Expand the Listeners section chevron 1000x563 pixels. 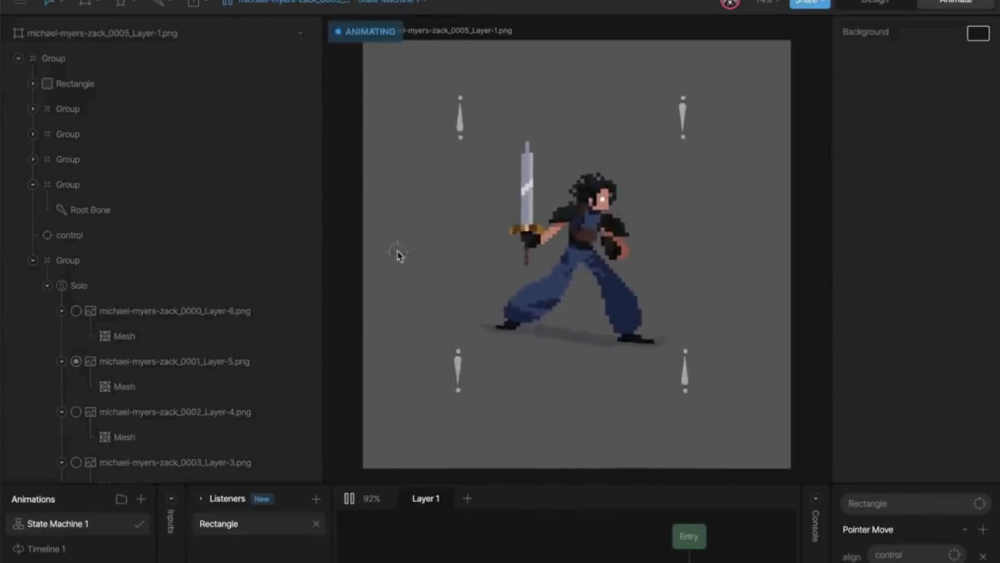(x=200, y=499)
